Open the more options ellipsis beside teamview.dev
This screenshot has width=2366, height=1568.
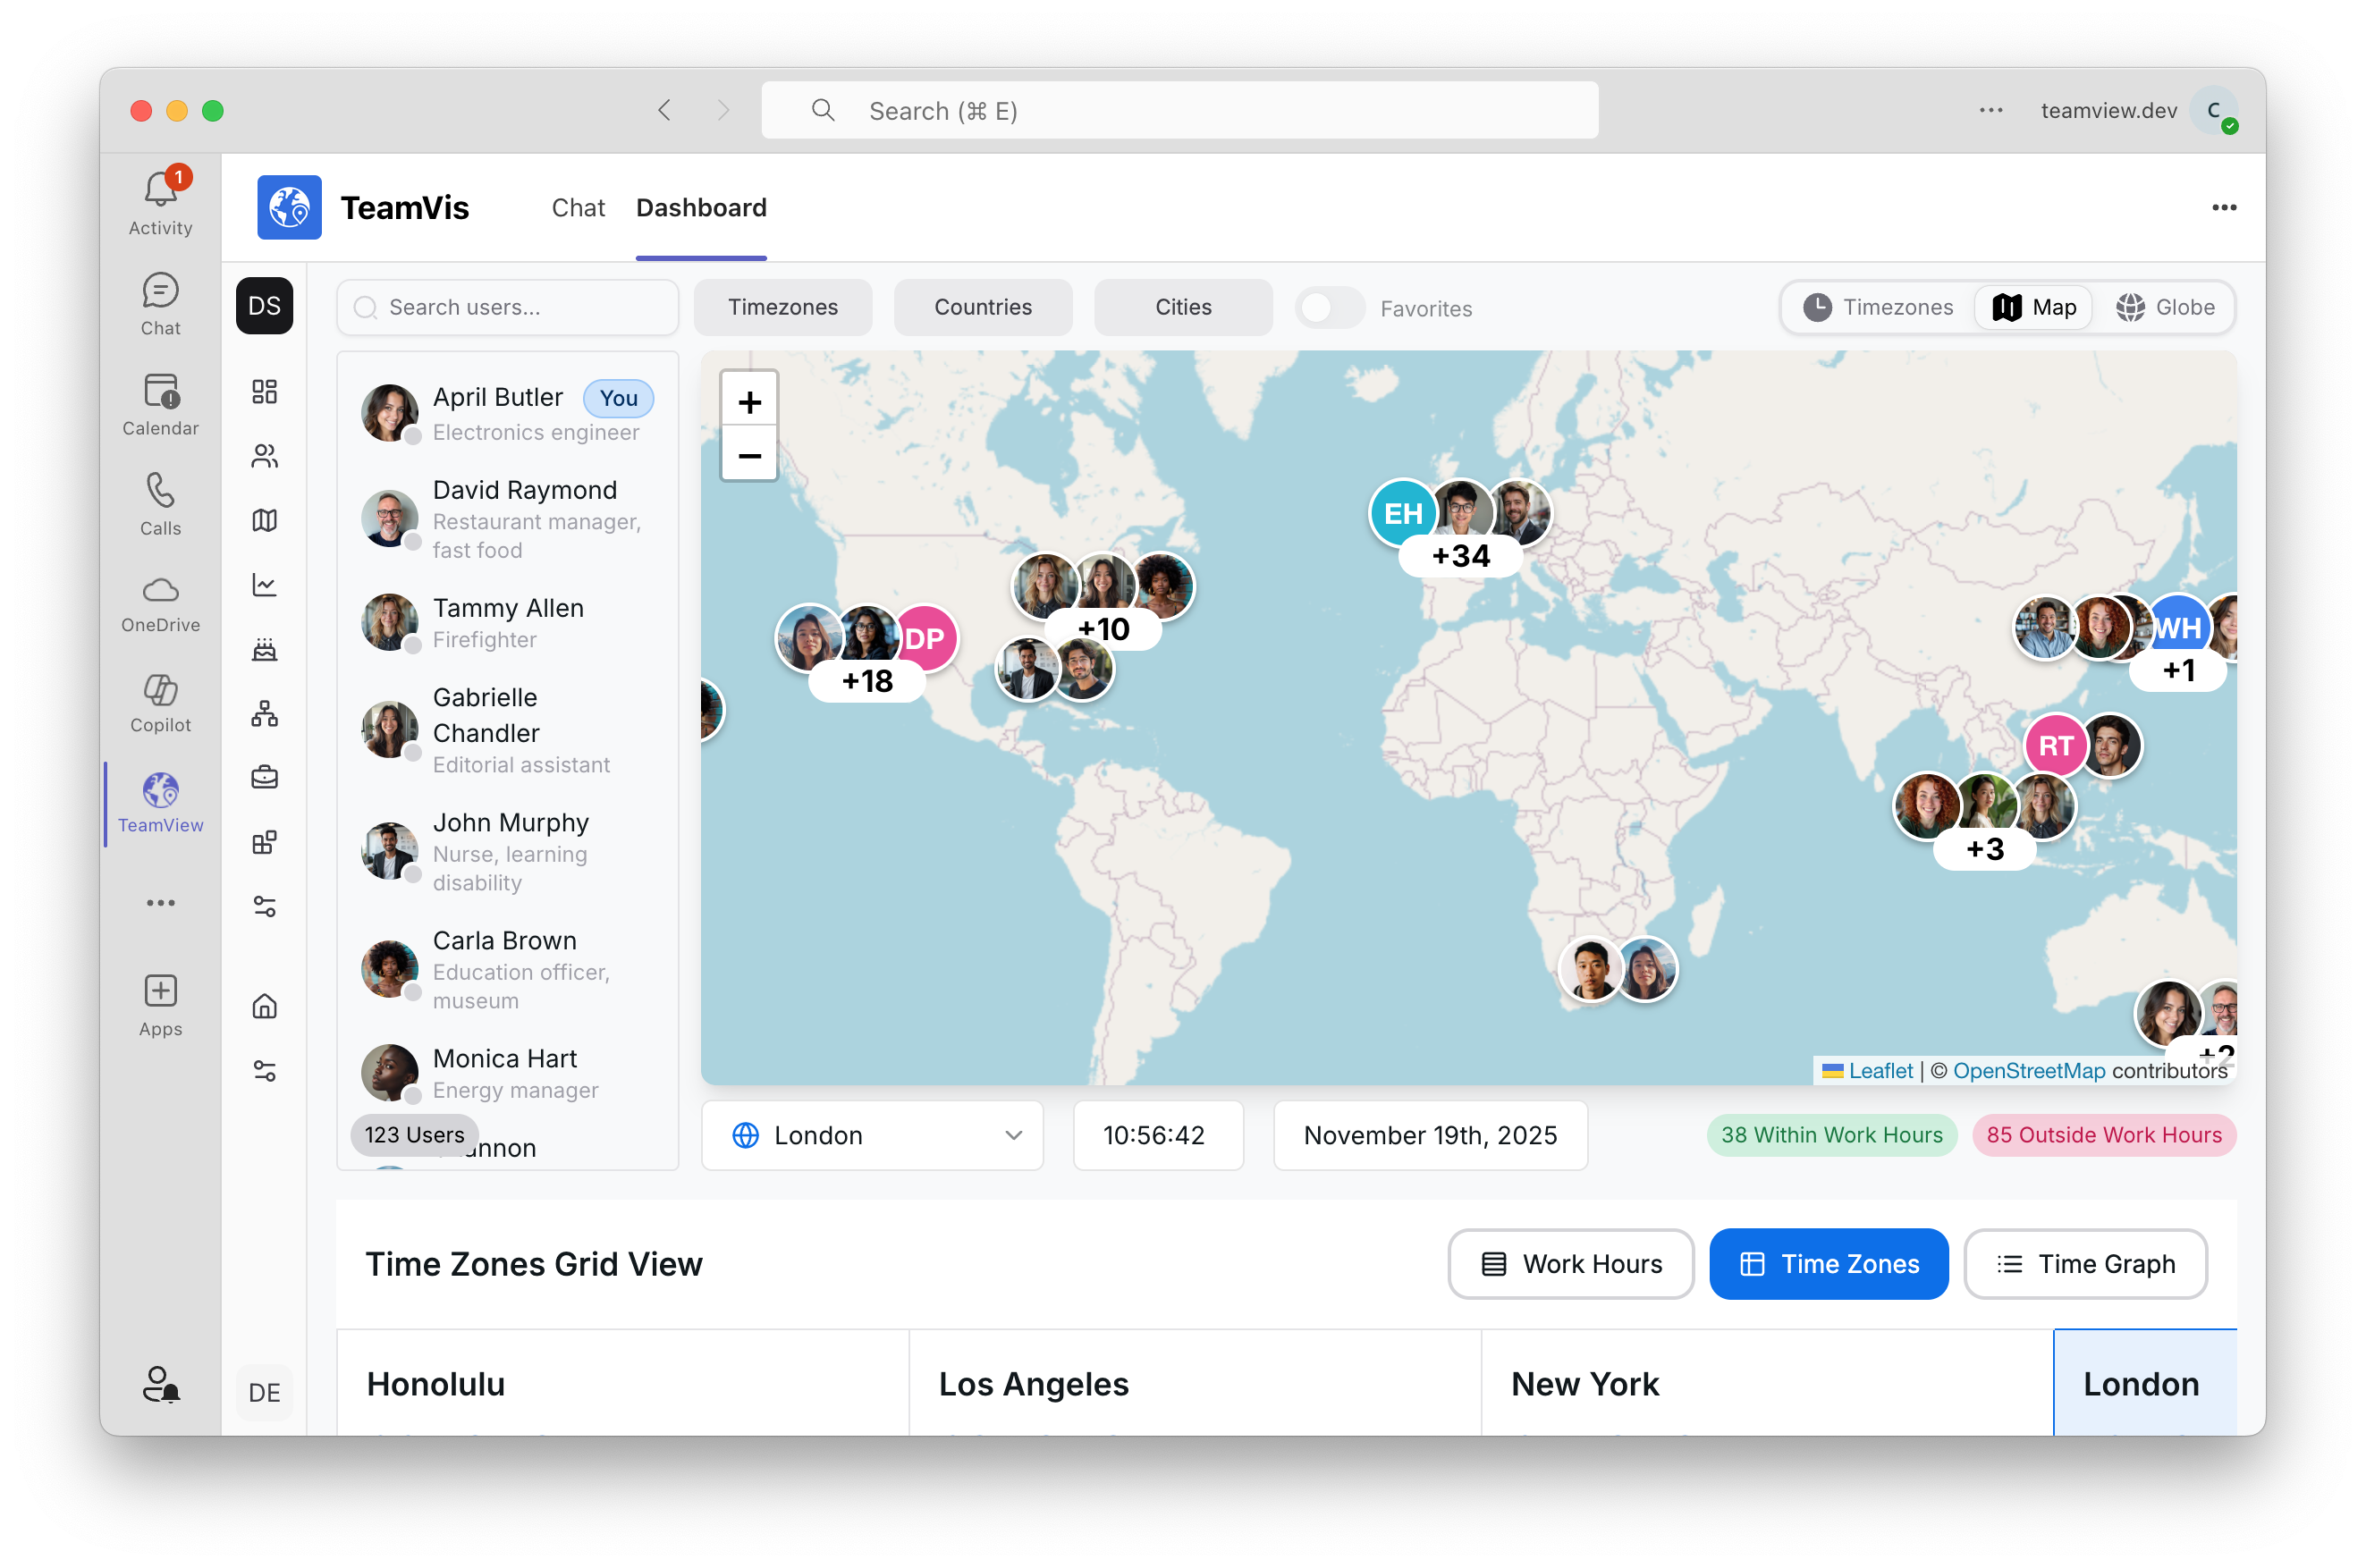[x=1990, y=110]
